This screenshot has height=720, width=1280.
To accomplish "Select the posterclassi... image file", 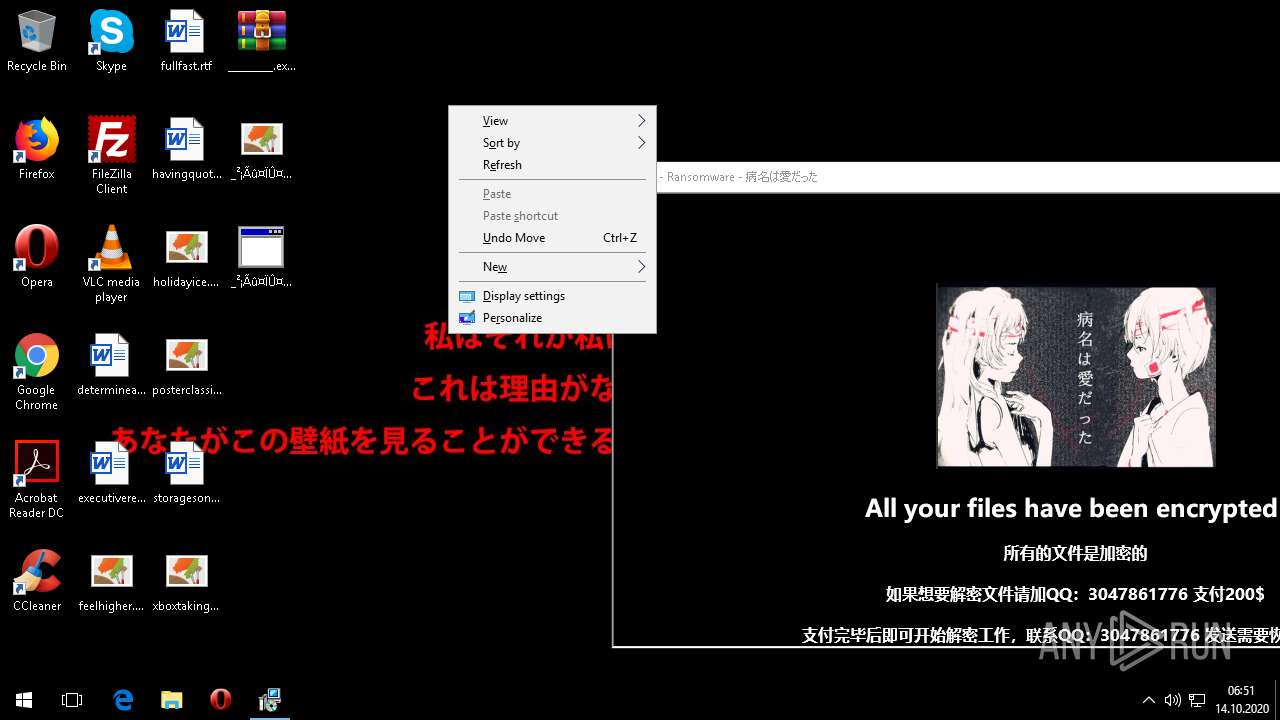I will (x=186, y=365).
